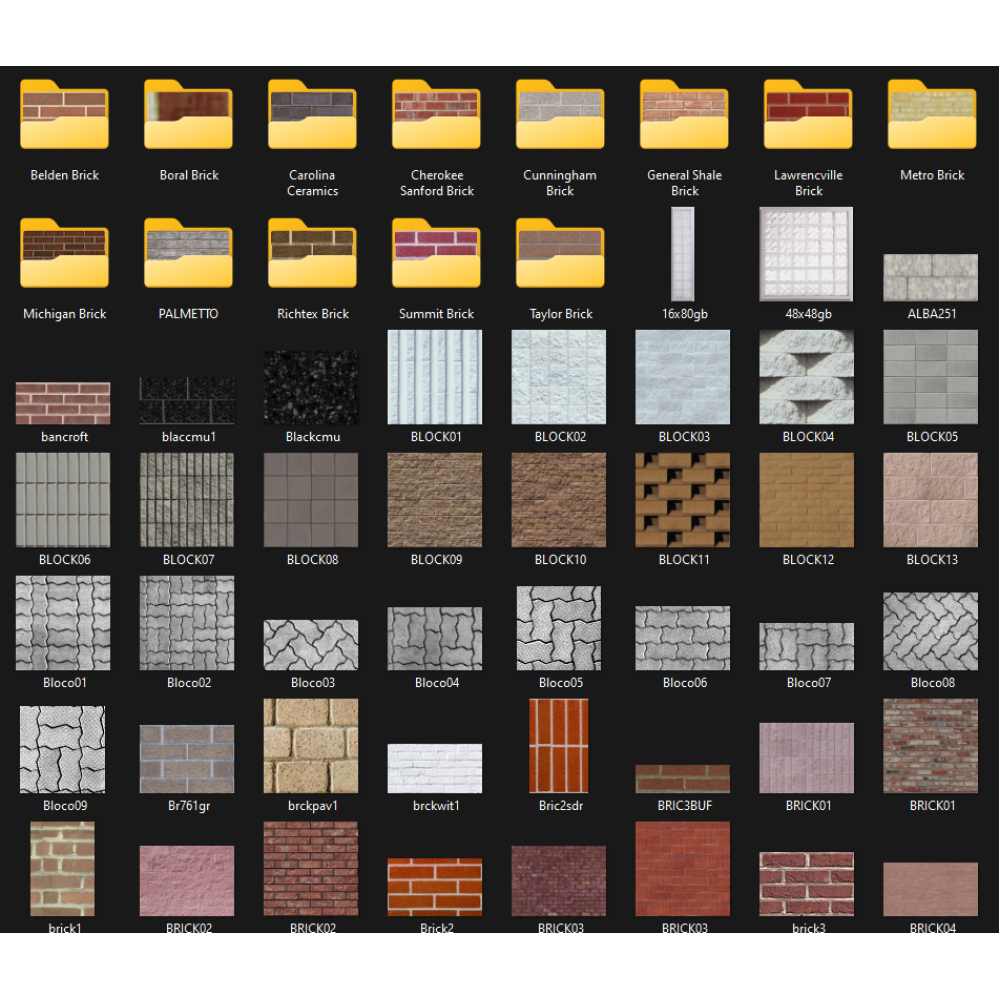Screen dimensions: 1000x1000
Task: Select the Bloco06 paver texture
Action: (682, 638)
